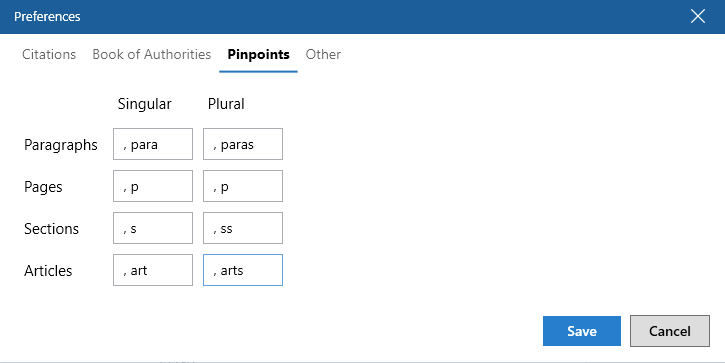The height and width of the screenshot is (363, 725).
Task: Focus the Paragraphs plural field containing ', paras'
Action: click(x=243, y=144)
